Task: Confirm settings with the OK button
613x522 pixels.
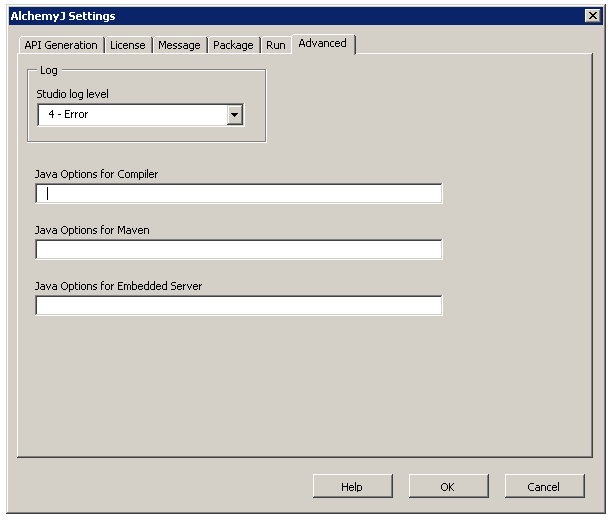Action: pyautogui.click(x=447, y=487)
